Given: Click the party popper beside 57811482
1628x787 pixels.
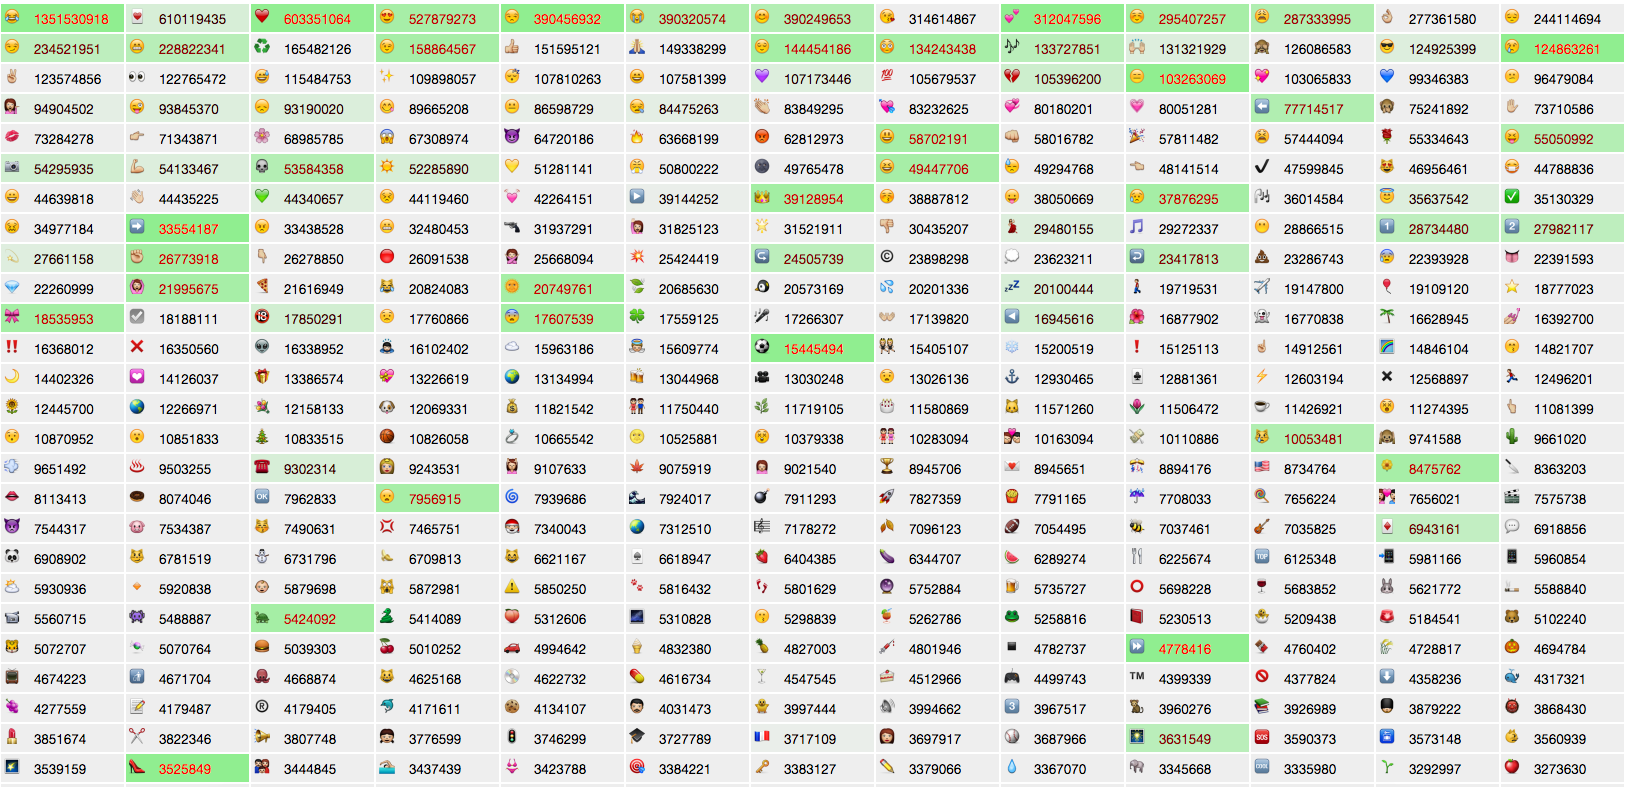Looking at the screenshot, I should (1137, 137).
